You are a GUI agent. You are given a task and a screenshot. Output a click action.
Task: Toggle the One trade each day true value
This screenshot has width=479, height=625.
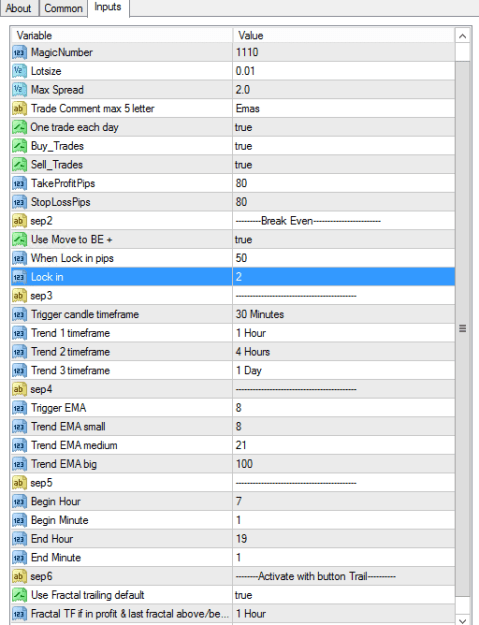tap(344, 127)
